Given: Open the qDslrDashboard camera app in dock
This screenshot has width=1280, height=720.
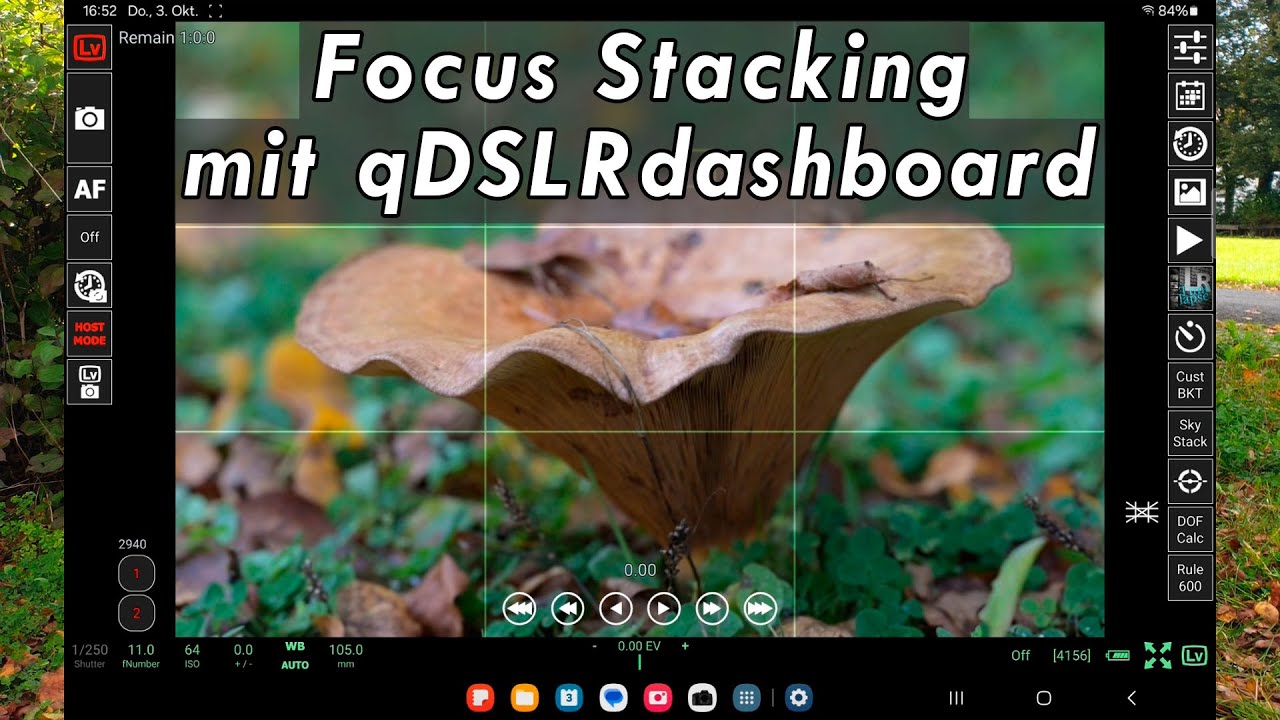Looking at the screenshot, I should point(702,698).
